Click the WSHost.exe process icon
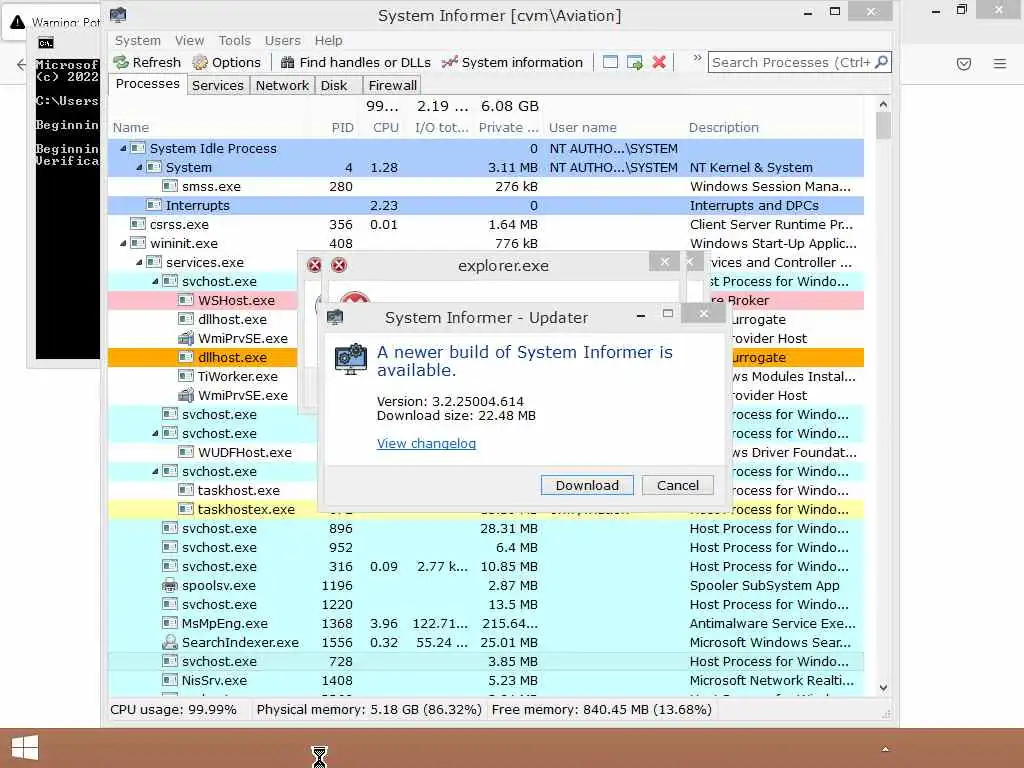 coord(186,300)
